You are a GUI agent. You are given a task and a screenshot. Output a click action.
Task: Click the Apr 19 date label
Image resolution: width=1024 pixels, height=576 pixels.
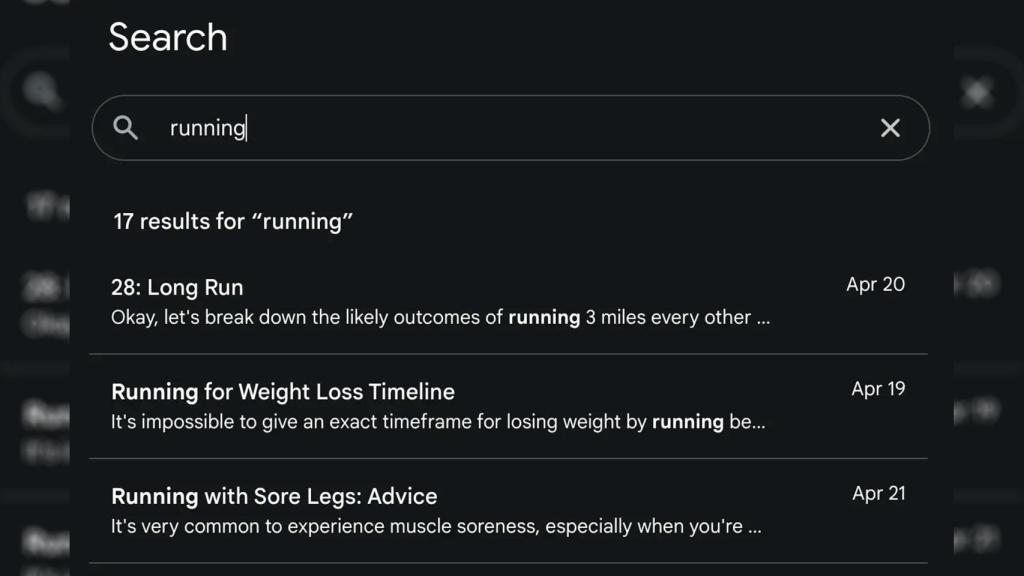click(x=878, y=389)
